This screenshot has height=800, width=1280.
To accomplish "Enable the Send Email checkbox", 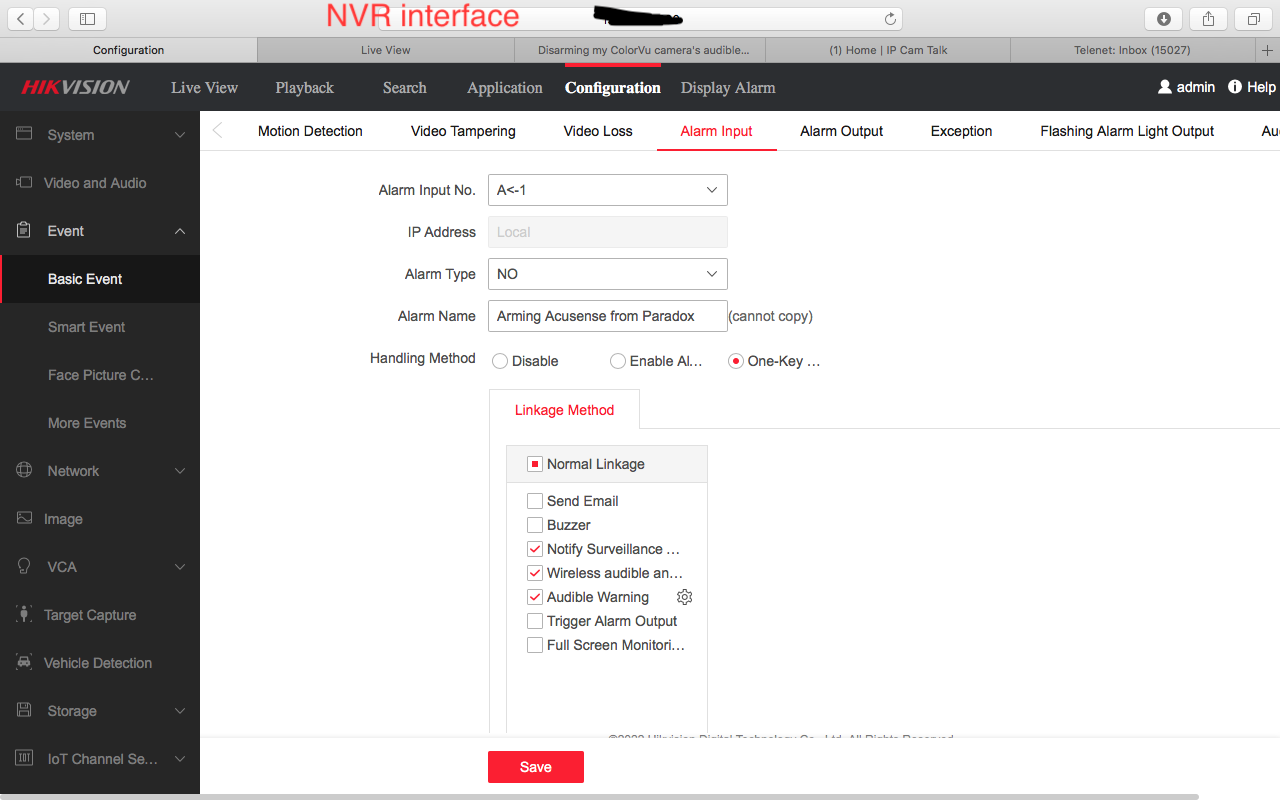I will click(x=535, y=501).
